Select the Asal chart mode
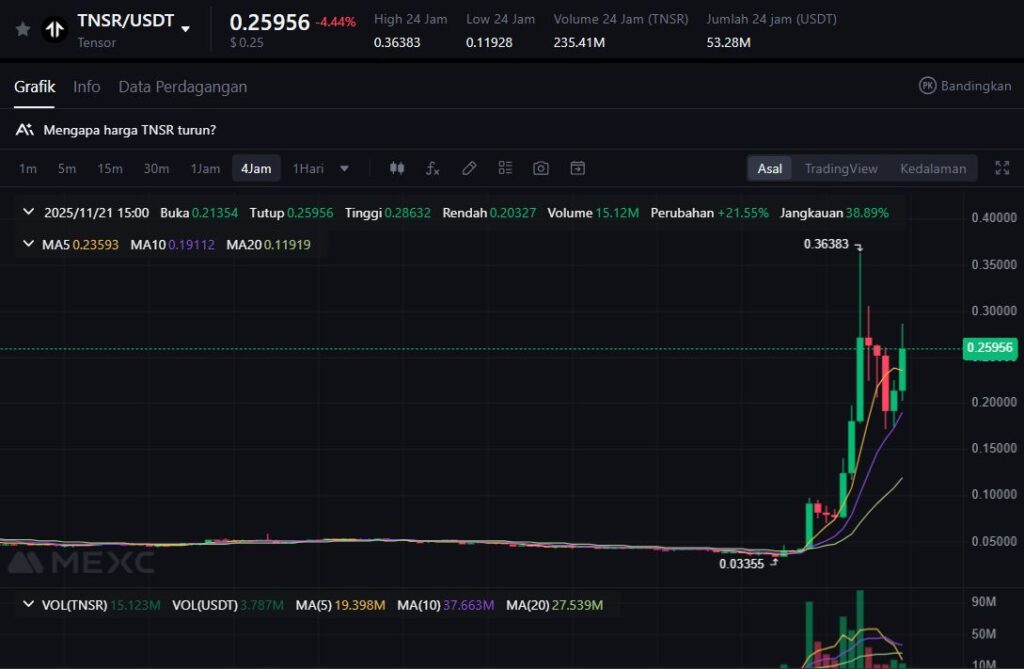Viewport: 1024px width, 669px height. coord(770,168)
